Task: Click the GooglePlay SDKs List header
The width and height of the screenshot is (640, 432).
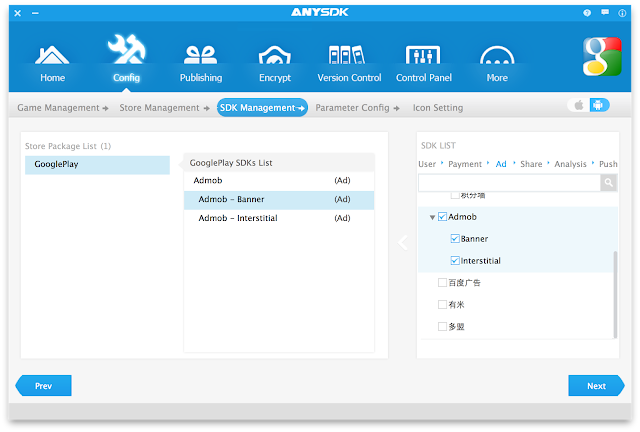Action: pos(279,163)
